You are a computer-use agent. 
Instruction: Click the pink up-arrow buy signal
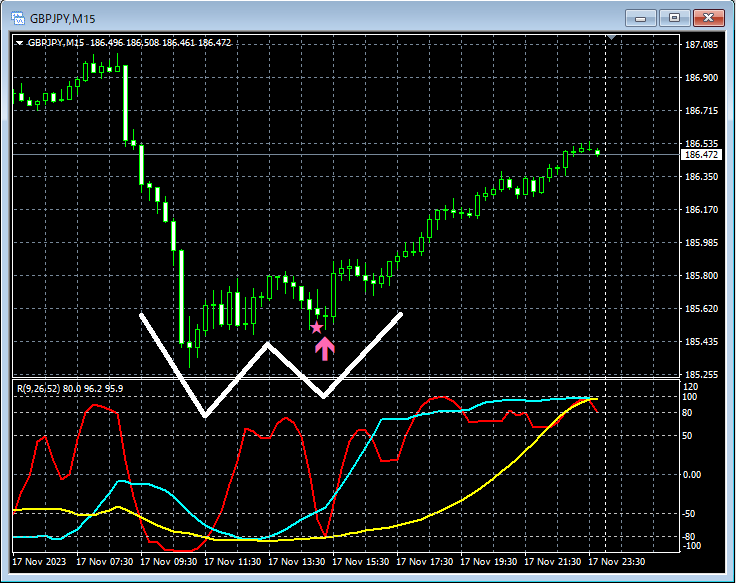tap(324, 349)
